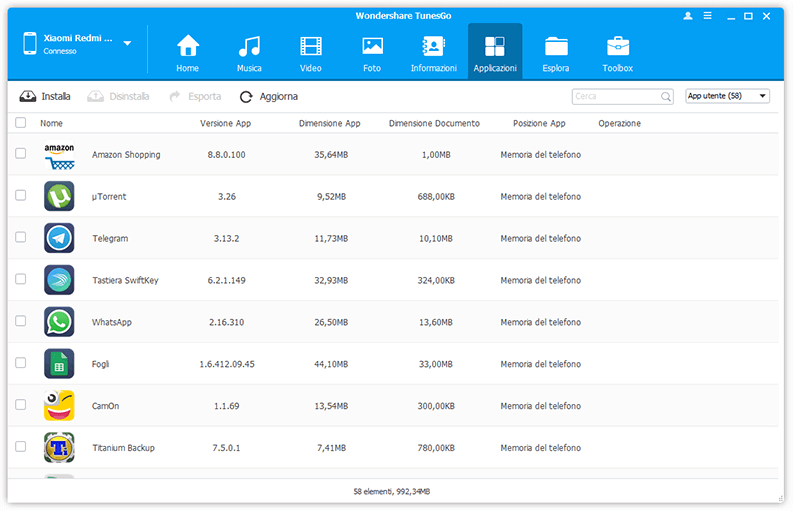The image size is (793, 511).
Task: Click the Connesso status label
Action: [x=60, y=51]
